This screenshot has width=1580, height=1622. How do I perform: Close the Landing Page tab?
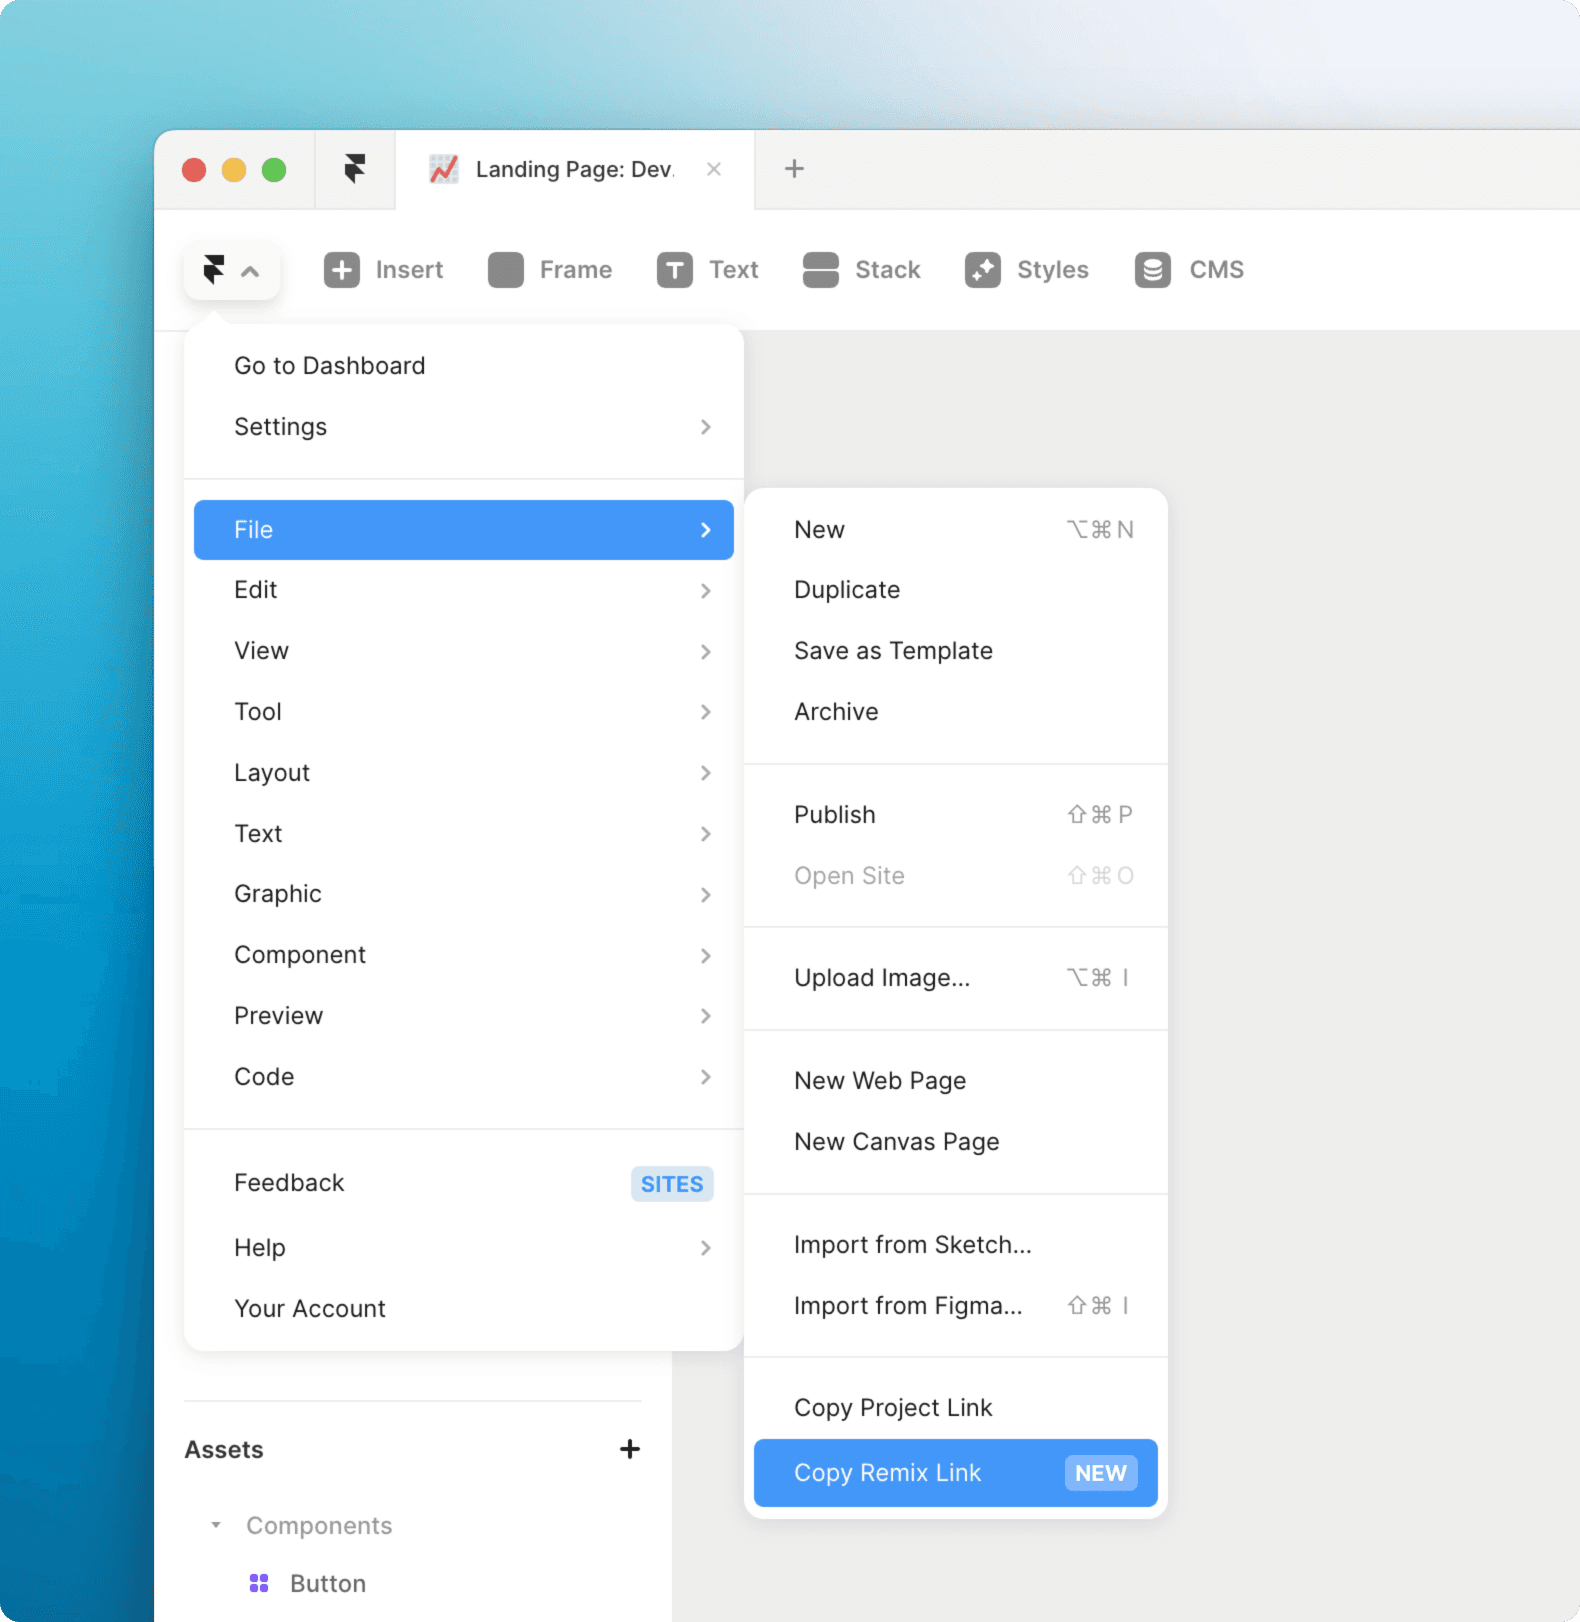[714, 169]
